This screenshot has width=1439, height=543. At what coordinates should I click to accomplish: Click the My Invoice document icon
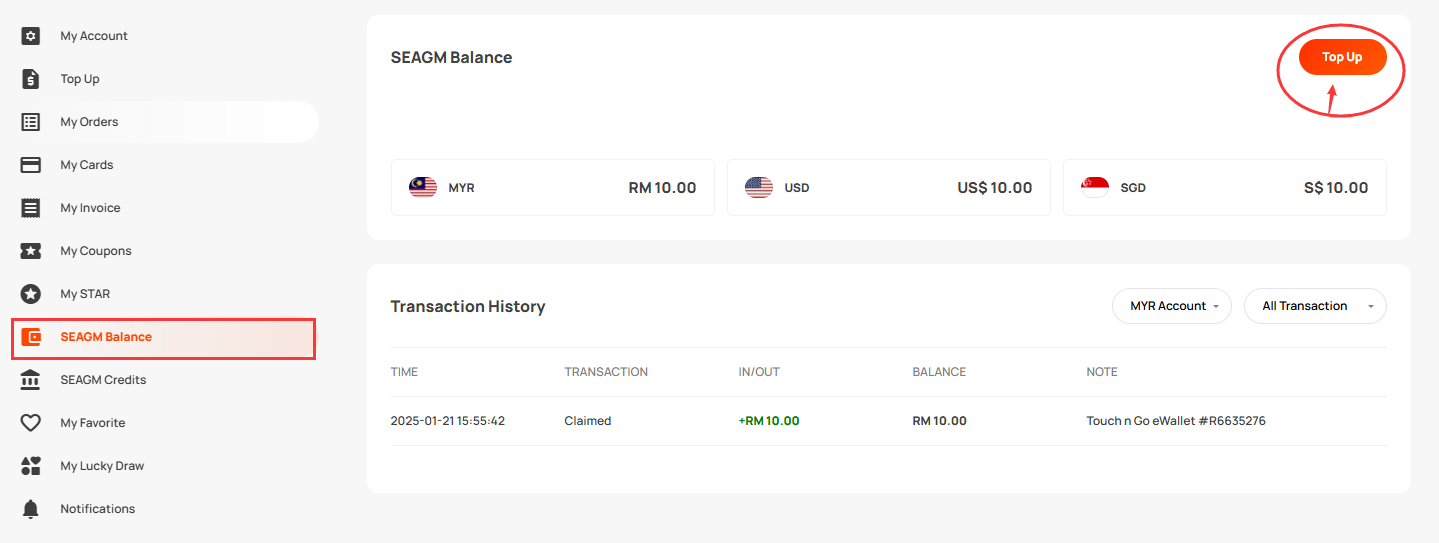tap(31, 208)
